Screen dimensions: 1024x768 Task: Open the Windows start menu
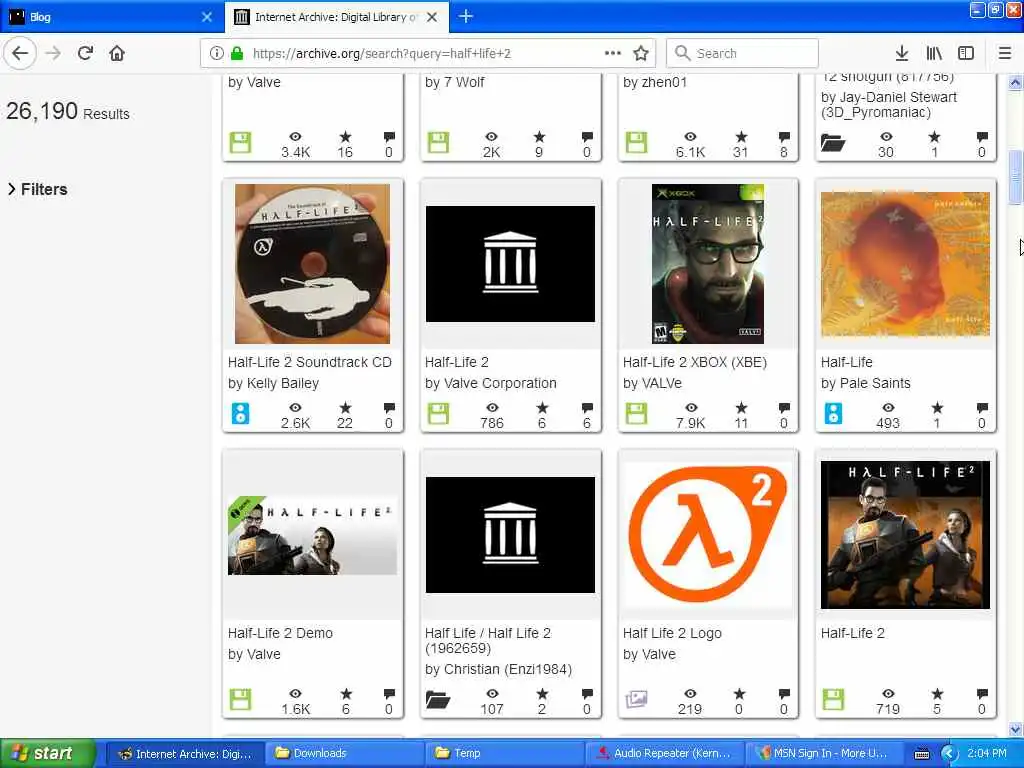(x=47, y=754)
